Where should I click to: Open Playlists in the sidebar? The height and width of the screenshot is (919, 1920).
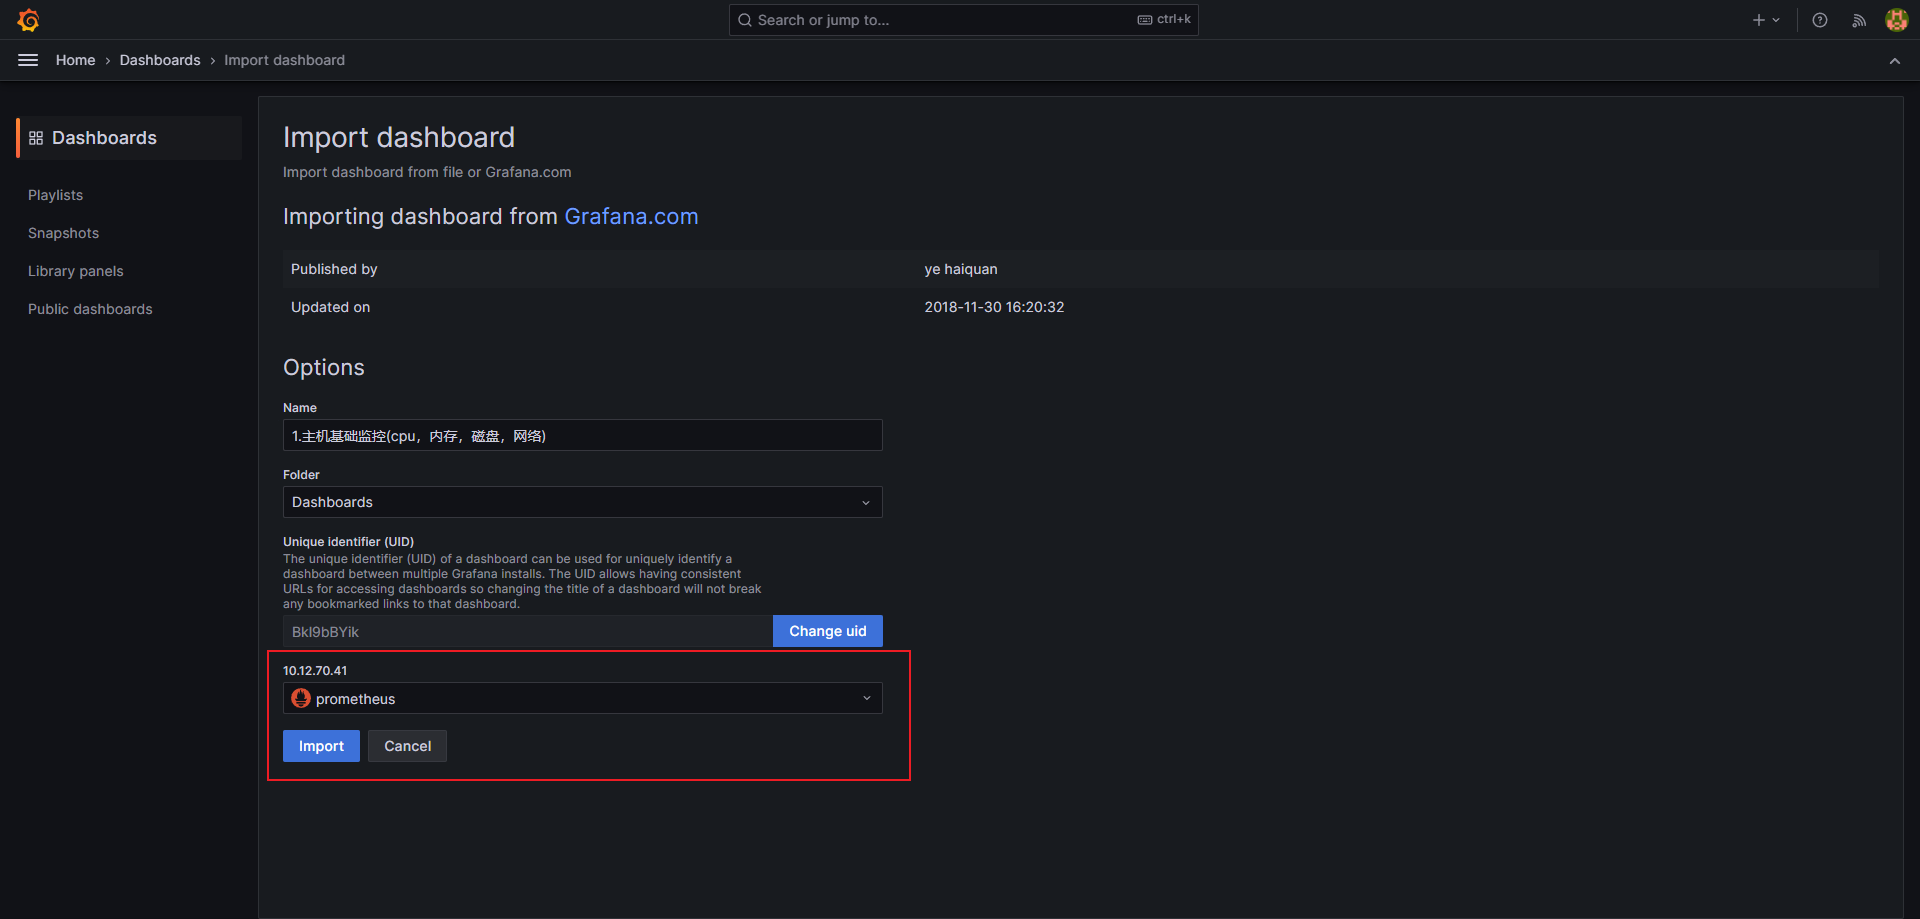click(55, 195)
